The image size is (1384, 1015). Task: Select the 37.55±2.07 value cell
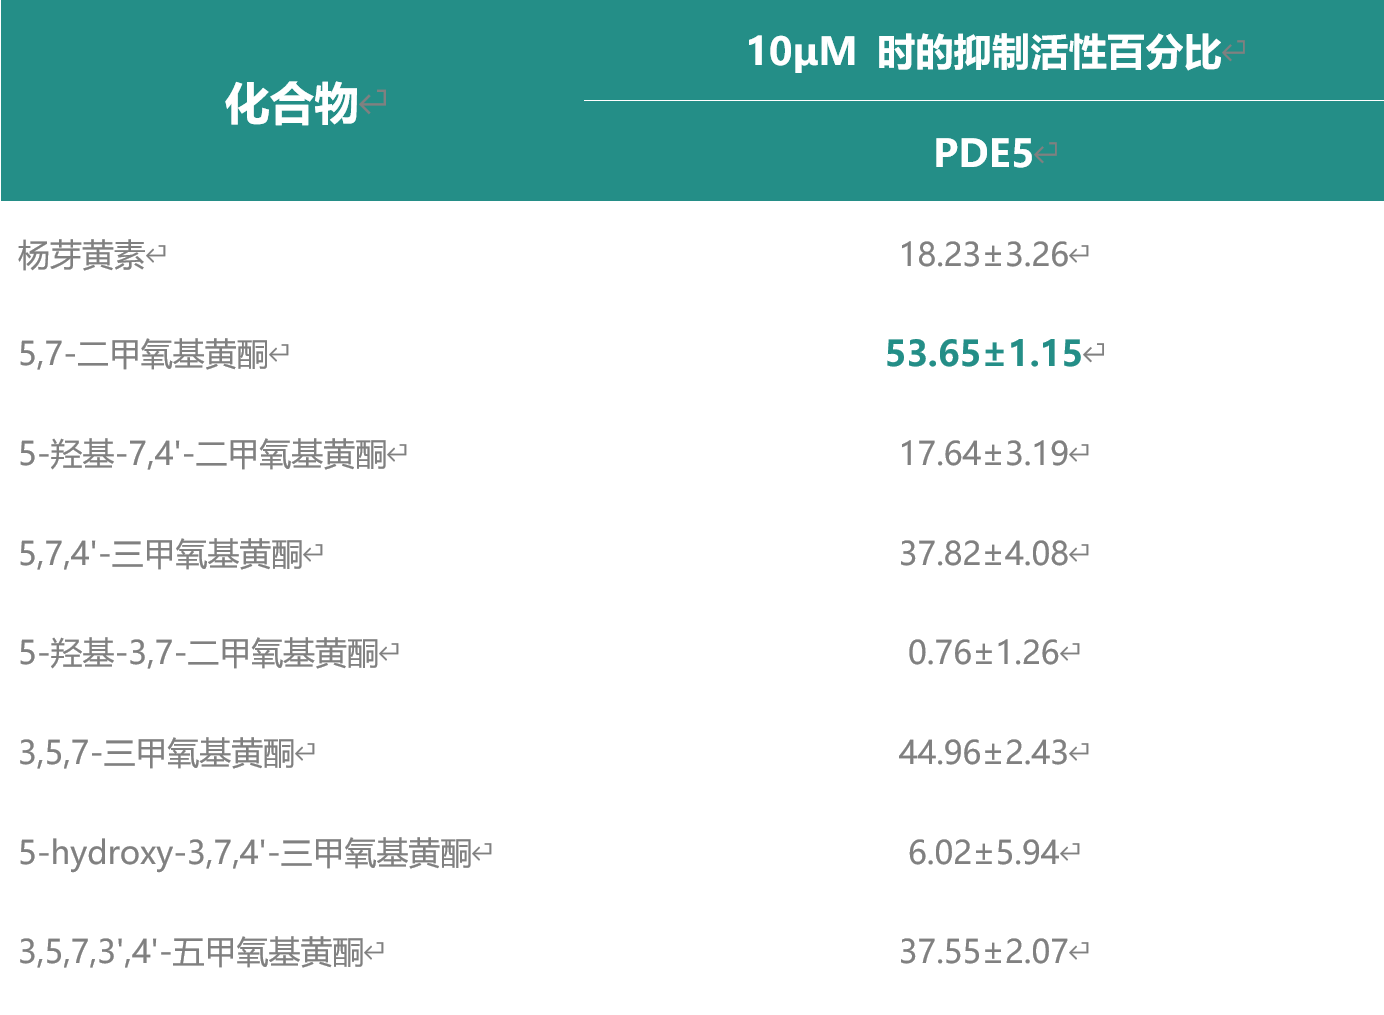pos(983,951)
